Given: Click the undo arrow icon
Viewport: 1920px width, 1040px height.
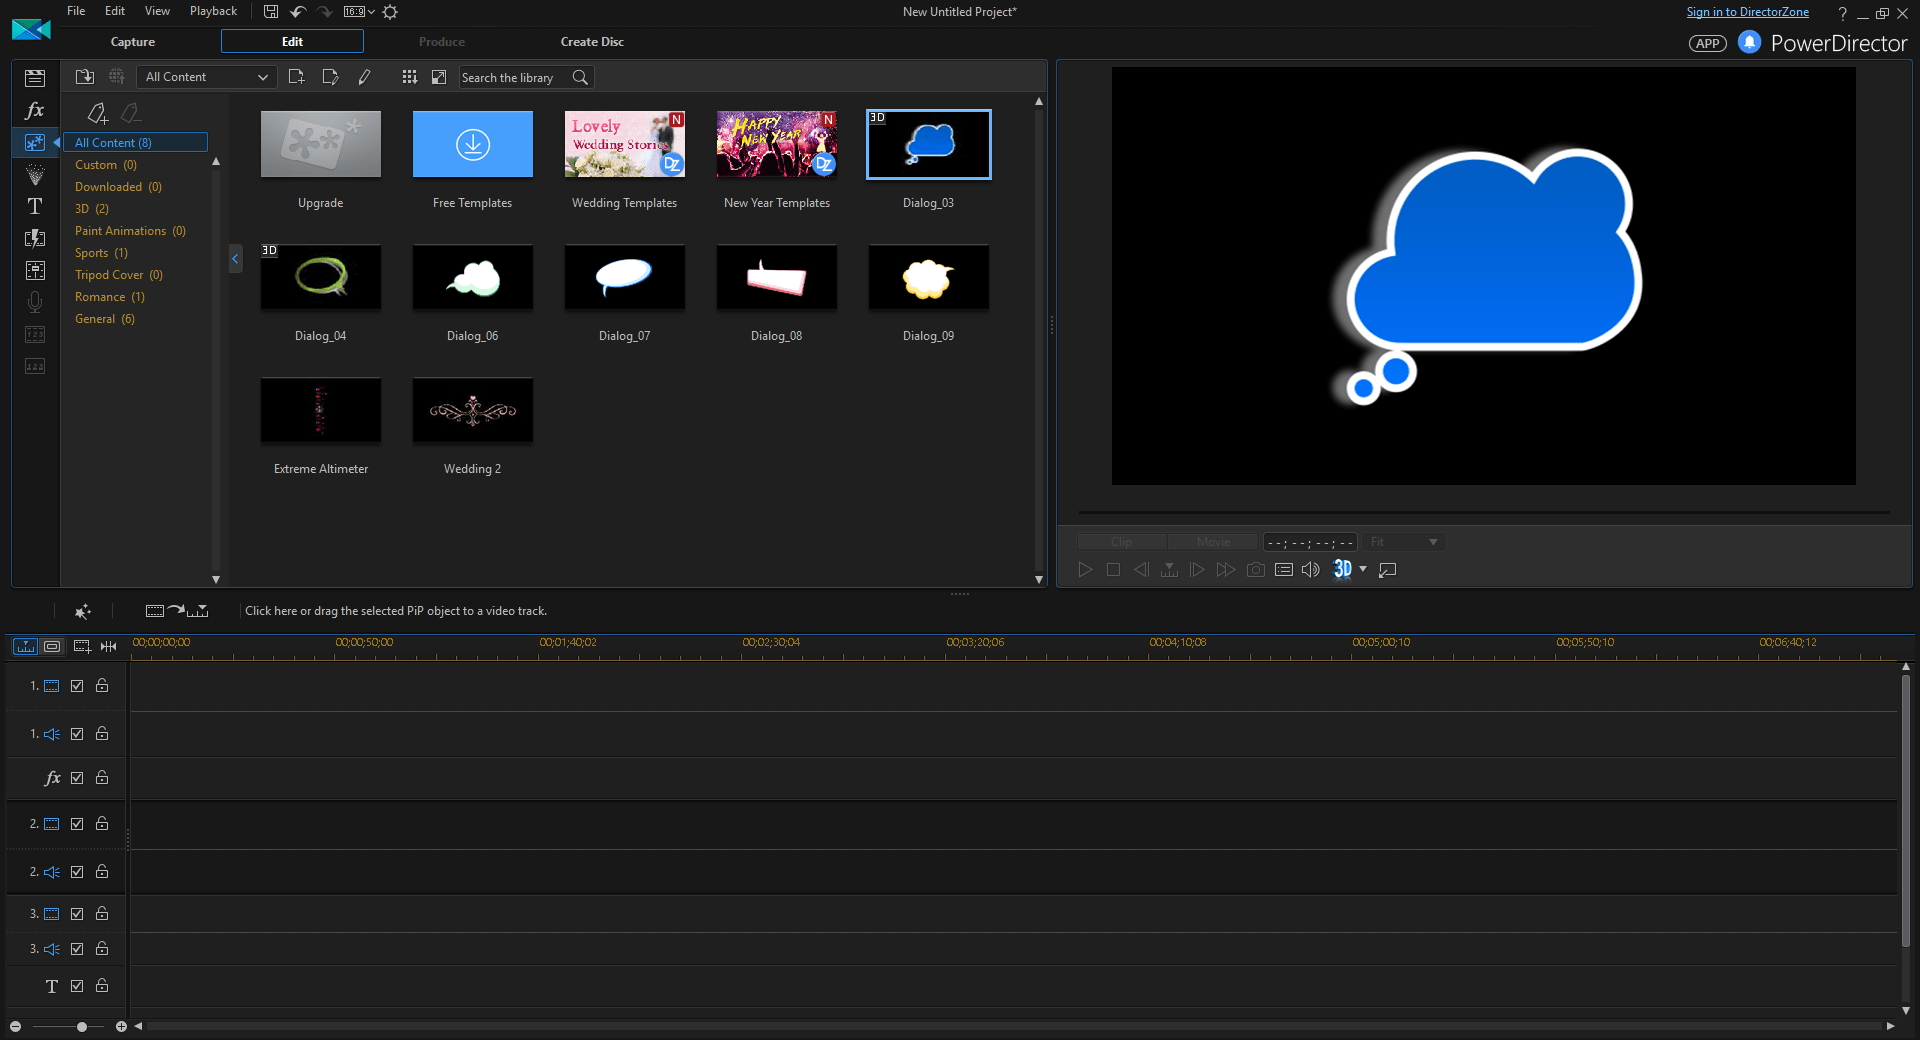Looking at the screenshot, I should click(x=297, y=12).
